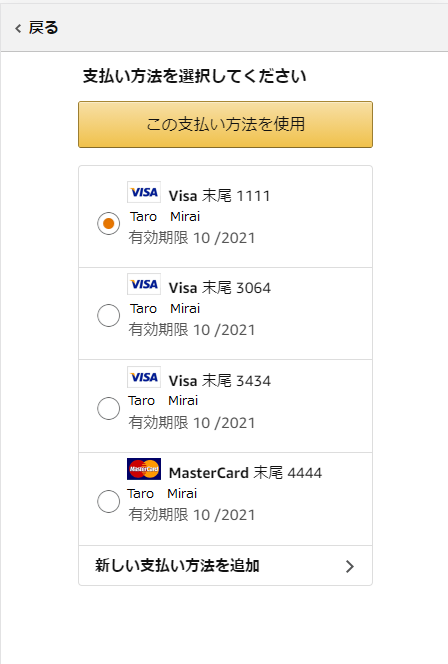Click the expiry date of MasterCard 4444
The height and width of the screenshot is (664, 448).
[x=192, y=515]
